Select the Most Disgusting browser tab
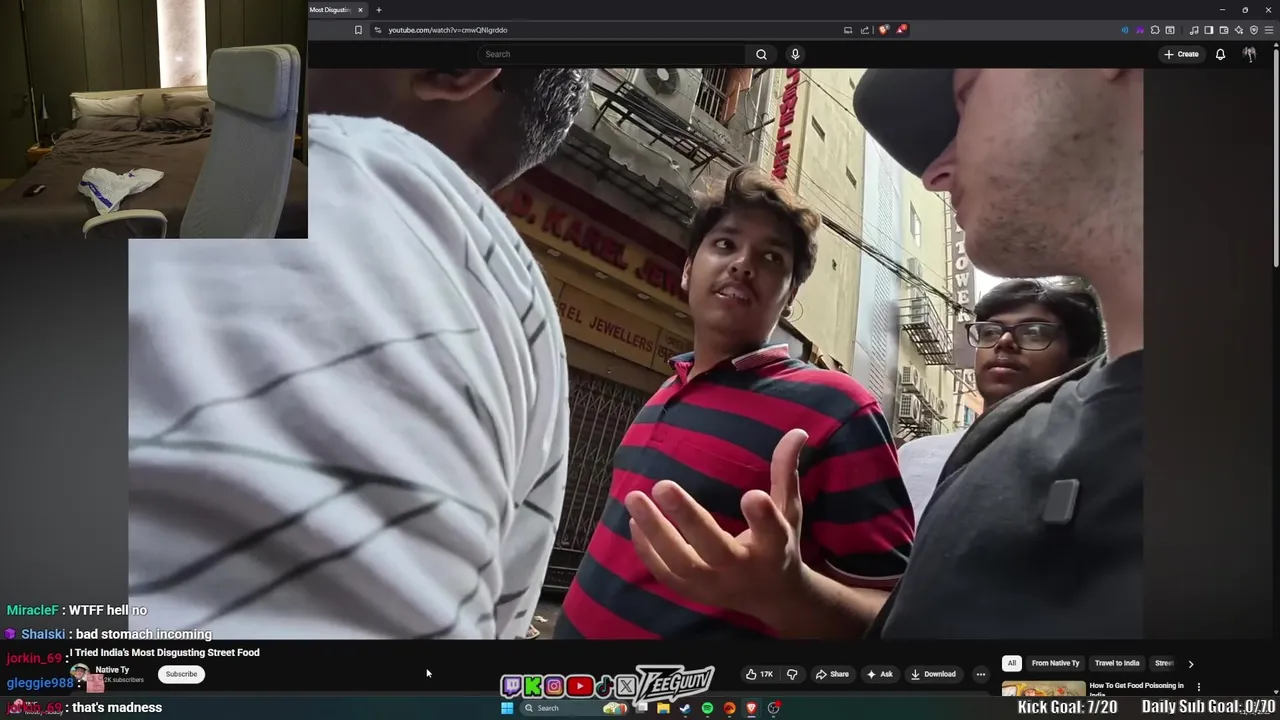 [x=330, y=10]
